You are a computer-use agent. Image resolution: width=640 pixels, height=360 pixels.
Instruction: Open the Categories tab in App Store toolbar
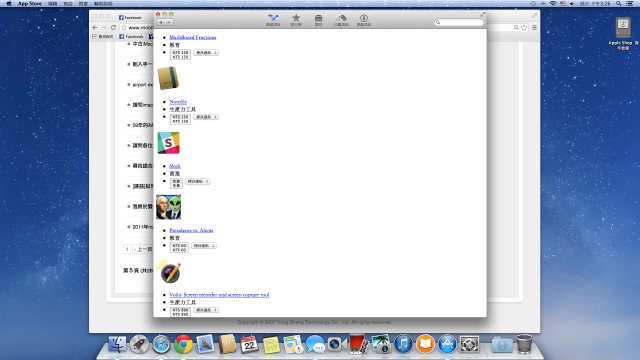[x=318, y=20]
